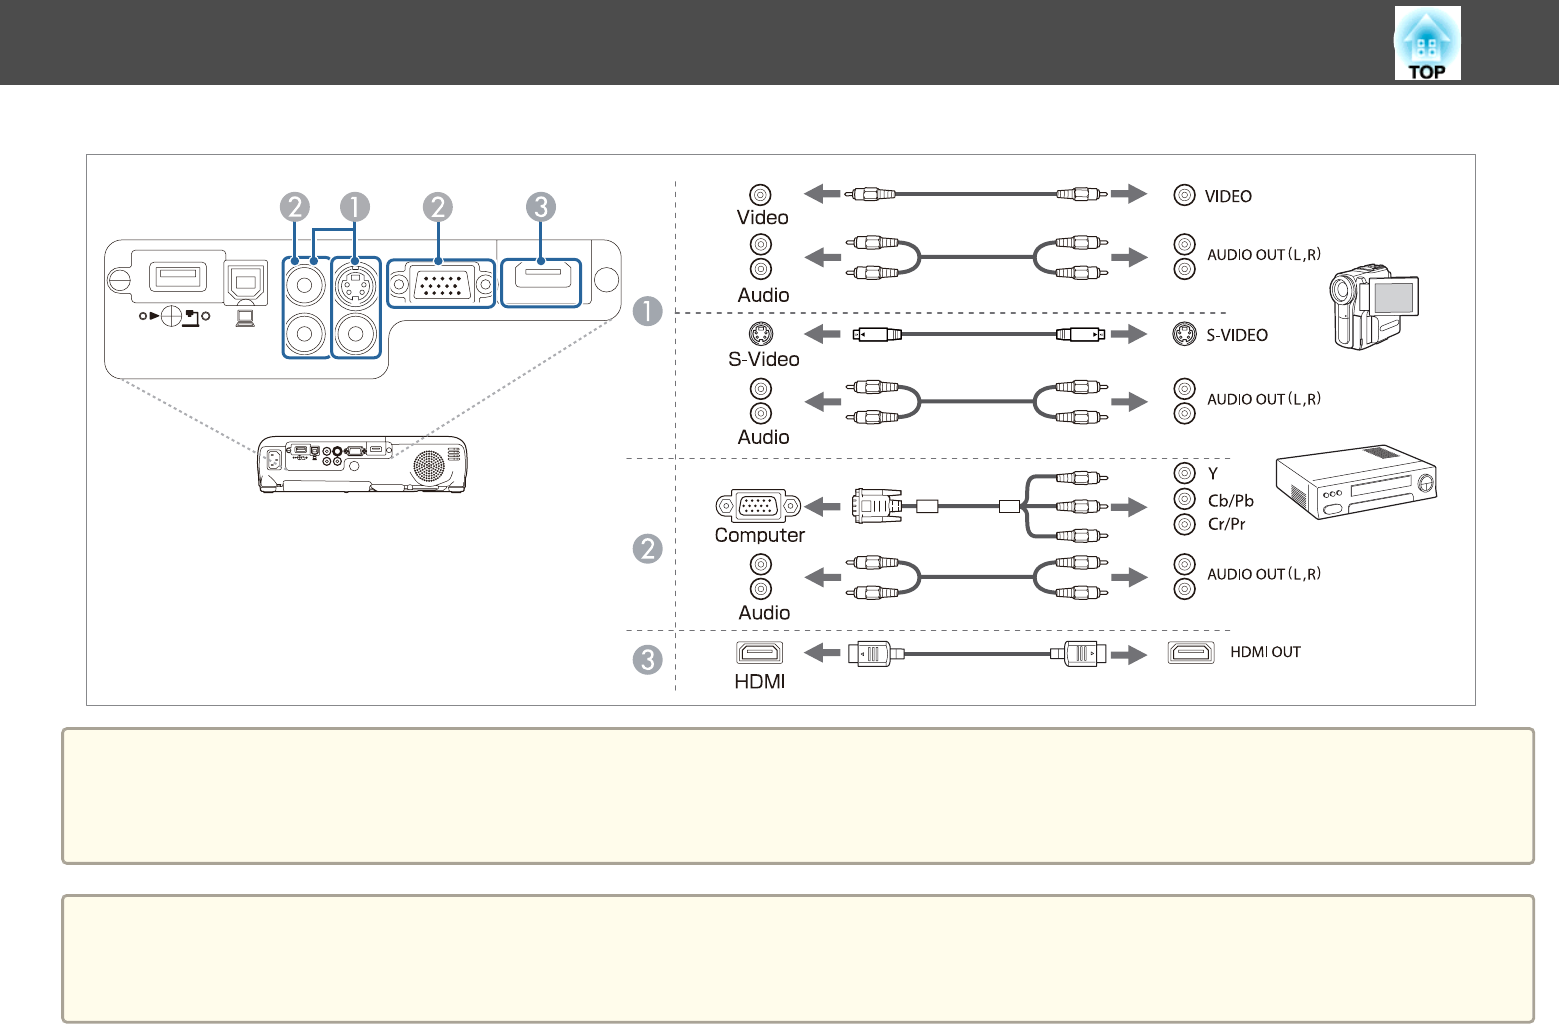
Task: Click the 'Y' label text
Action: pos(1213,474)
